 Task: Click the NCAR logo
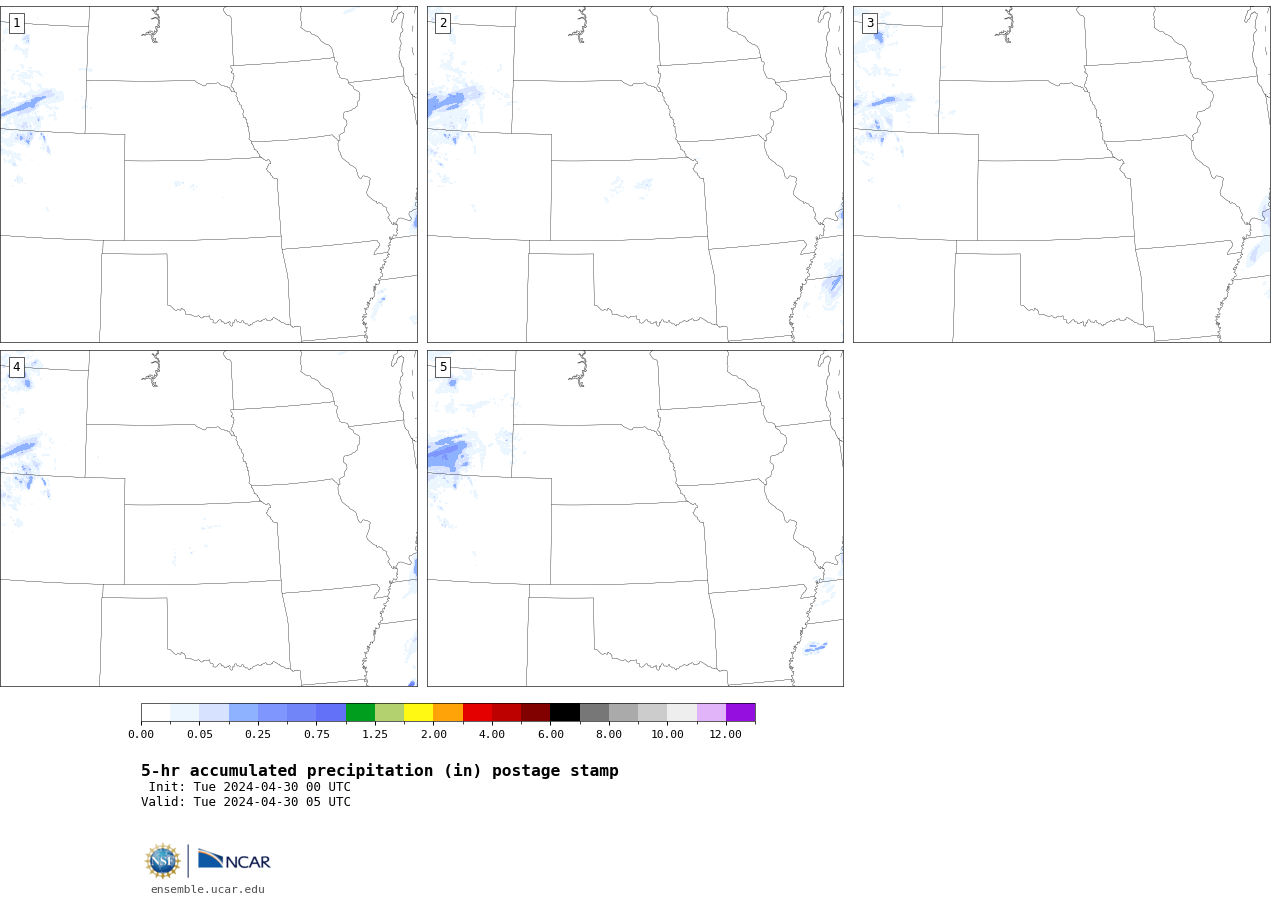click(x=234, y=860)
